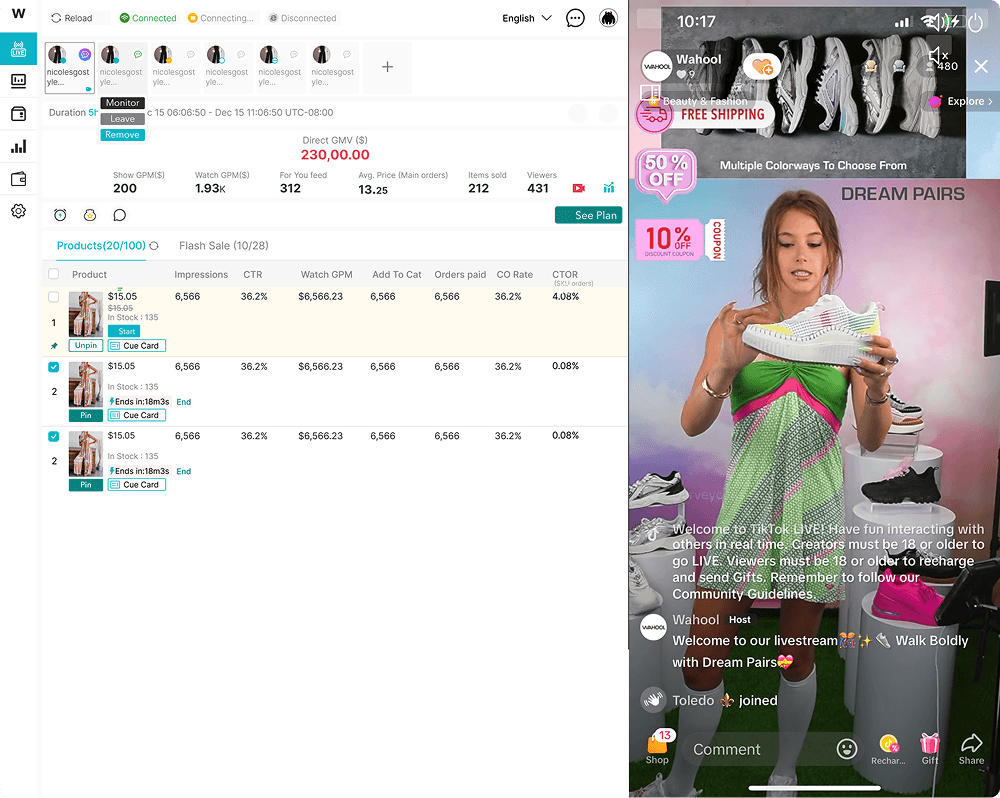Click the Impressions column header
This screenshot has width=1000, height=798.
pos(201,274)
